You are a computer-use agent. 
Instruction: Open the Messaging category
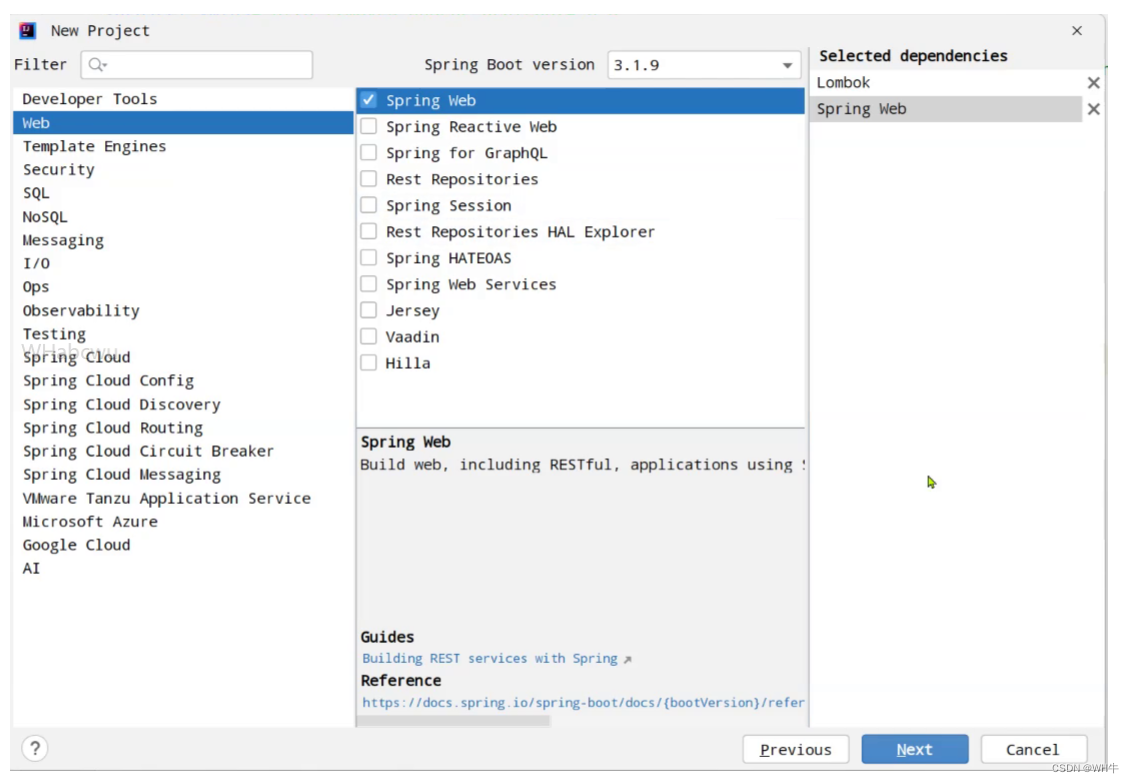pos(183,240)
